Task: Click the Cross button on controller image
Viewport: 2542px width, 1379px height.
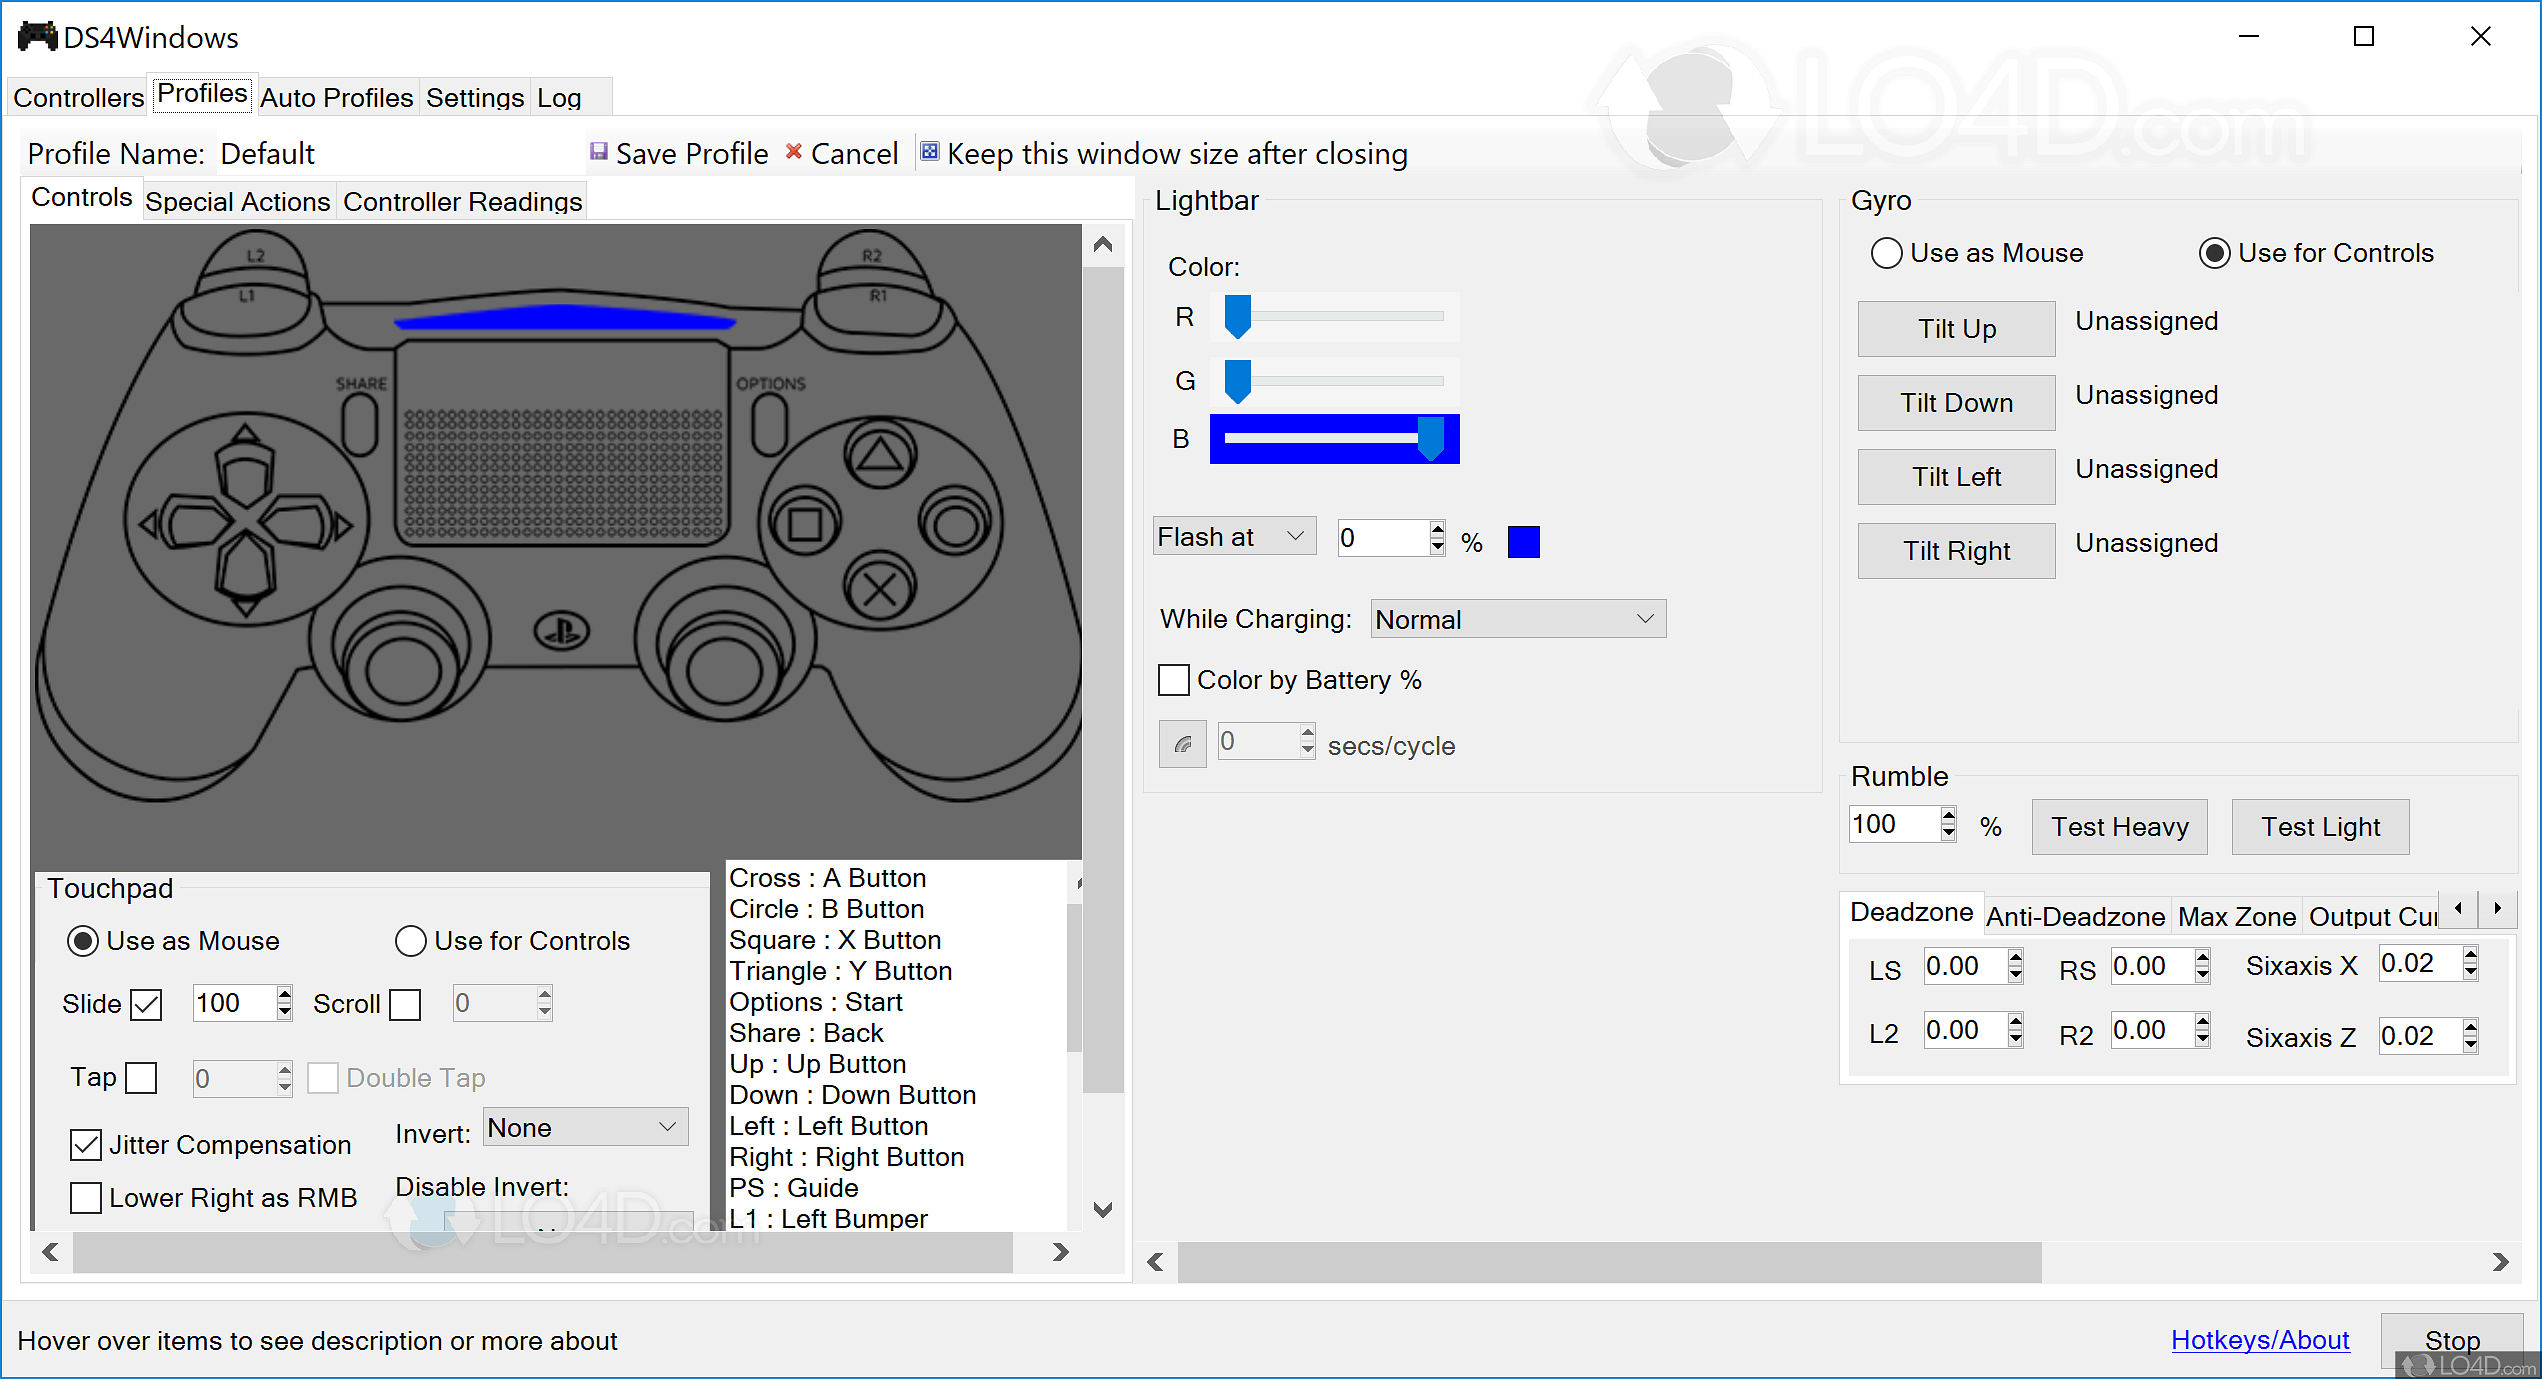Action: (879, 588)
